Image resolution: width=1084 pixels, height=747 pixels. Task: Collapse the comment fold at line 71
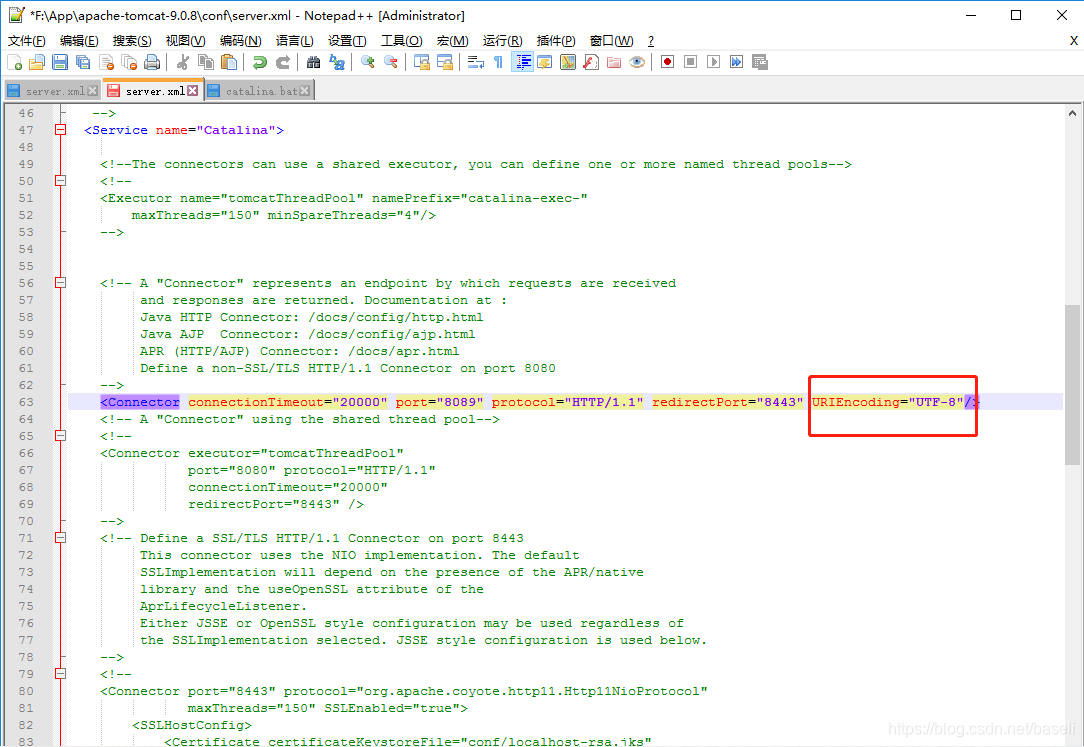(61, 538)
